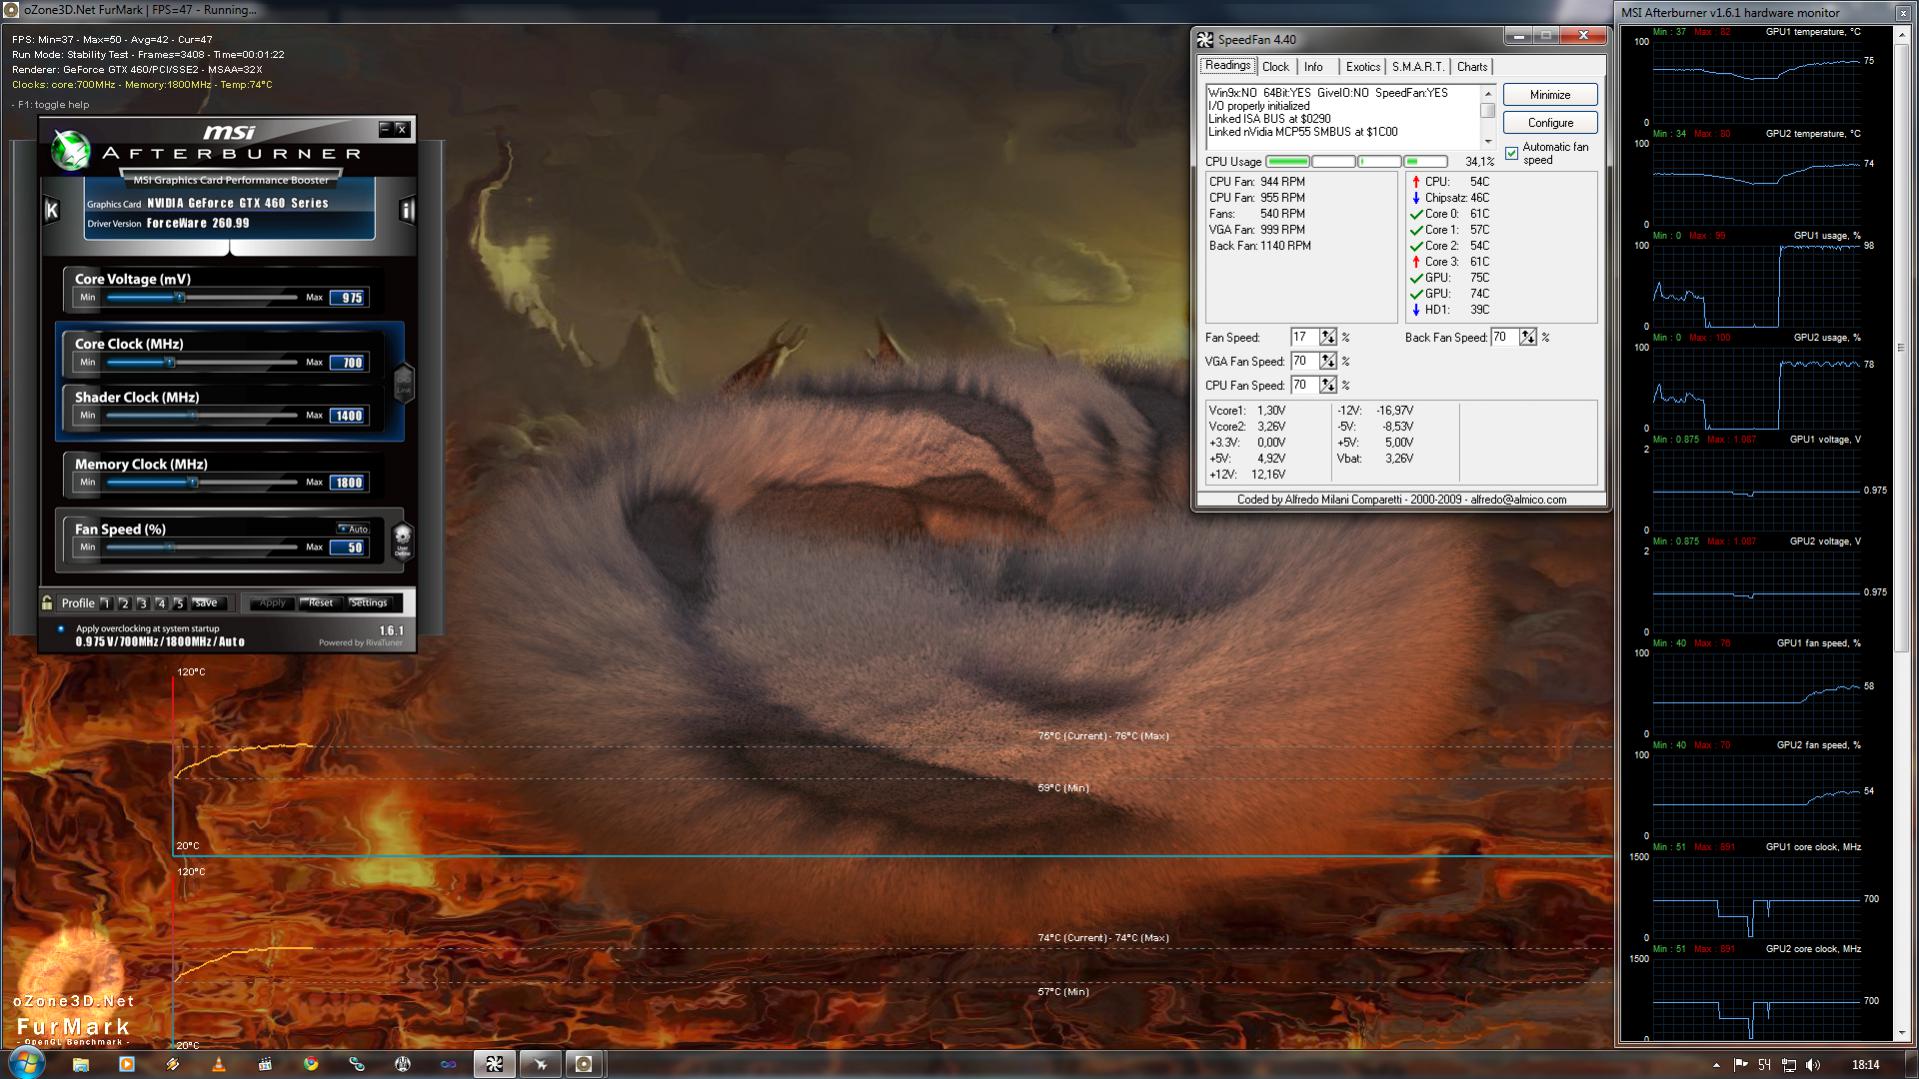The height and width of the screenshot is (1079, 1919).
Task: Toggle the clock Link button in Afterburner
Action: pos(404,382)
